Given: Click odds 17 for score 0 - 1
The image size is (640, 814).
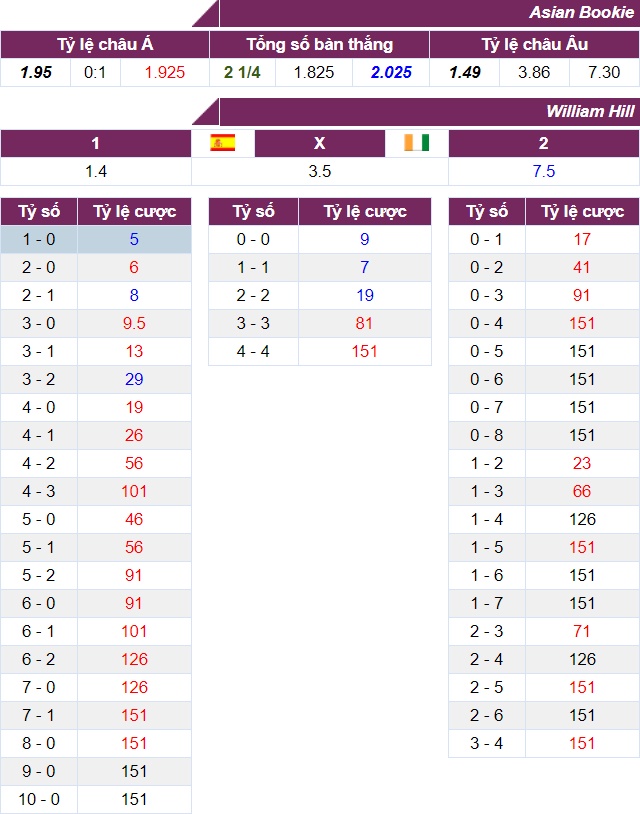Looking at the screenshot, I should tap(582, 240).
